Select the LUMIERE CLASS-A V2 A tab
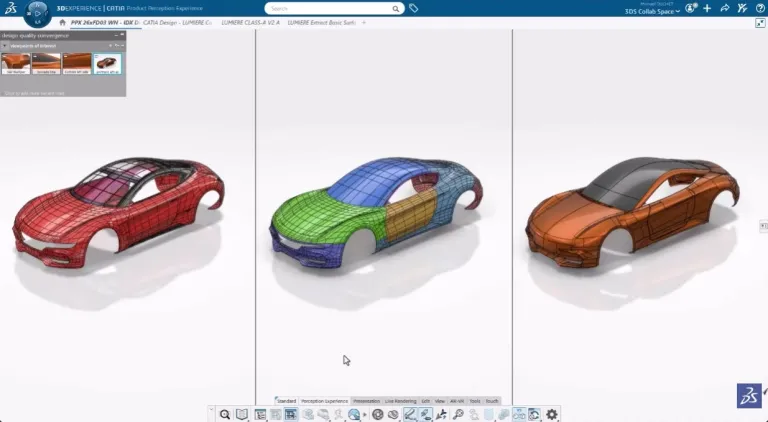768x422 pixels. point(250,23)
